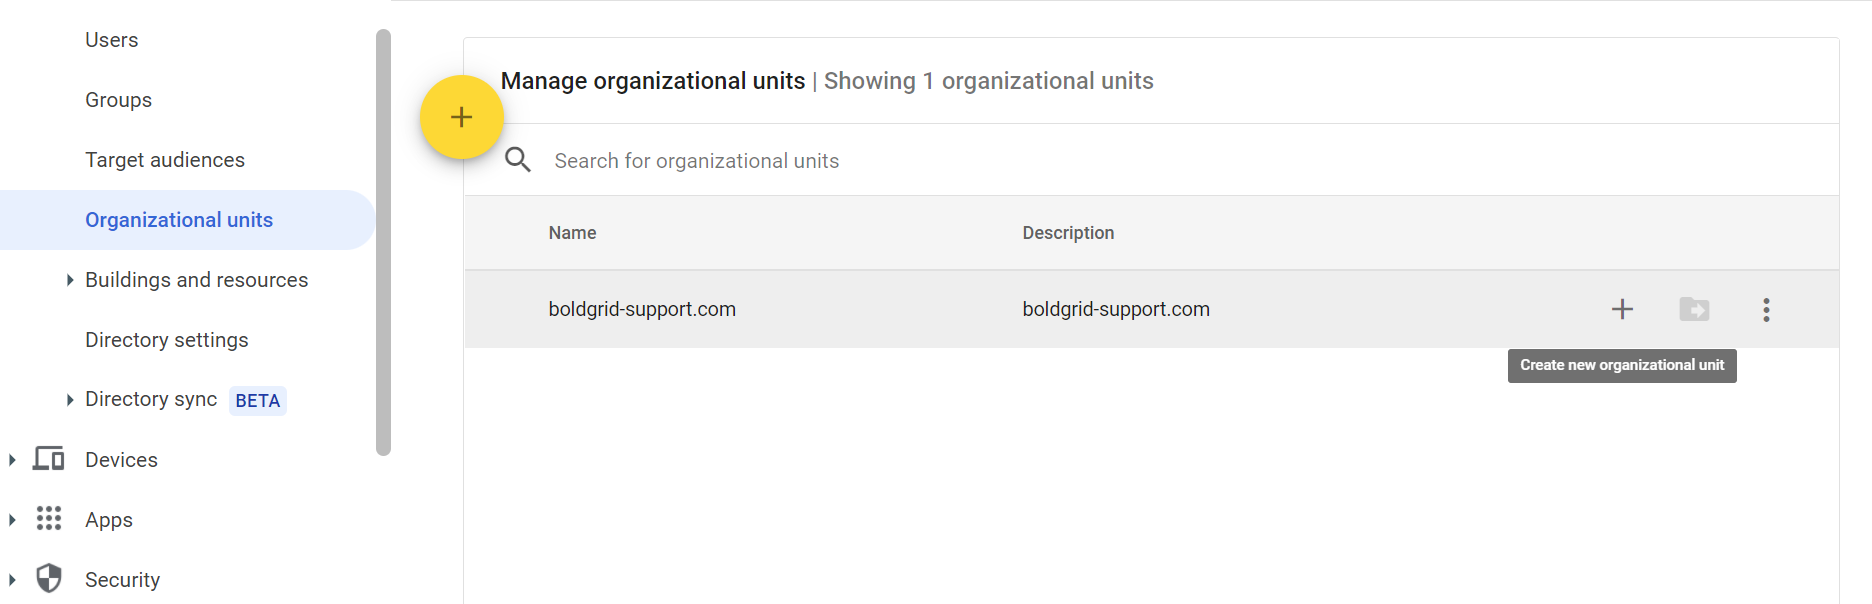Expand the Directory sync arrow
1872x604 pixels.
tap(69, 400)
